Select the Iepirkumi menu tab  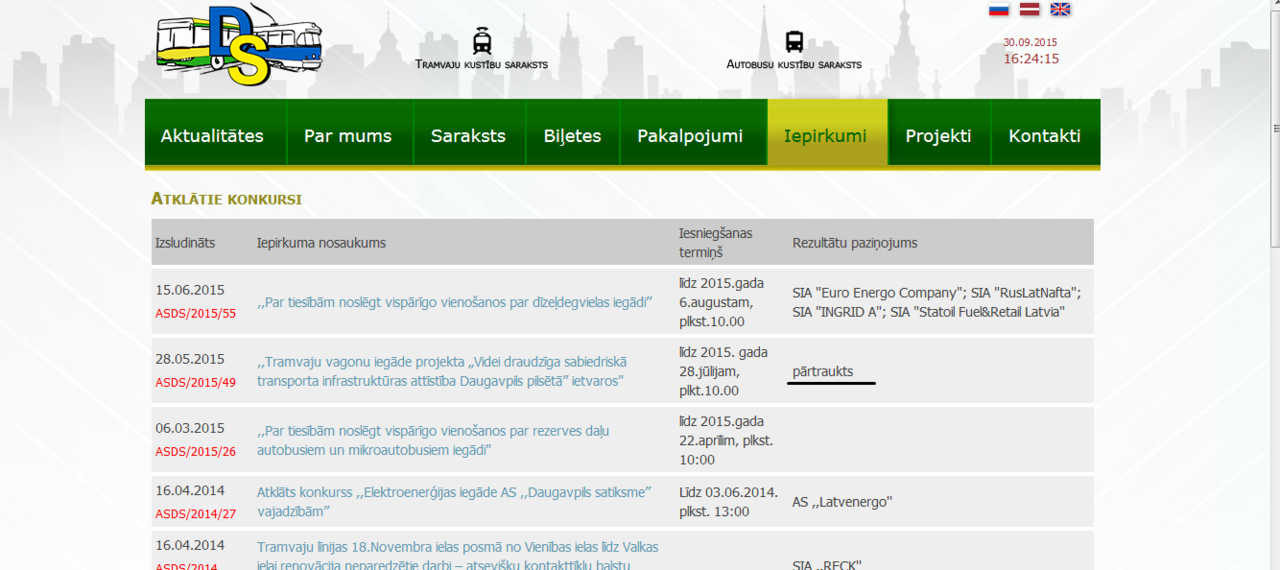[827, 133]
